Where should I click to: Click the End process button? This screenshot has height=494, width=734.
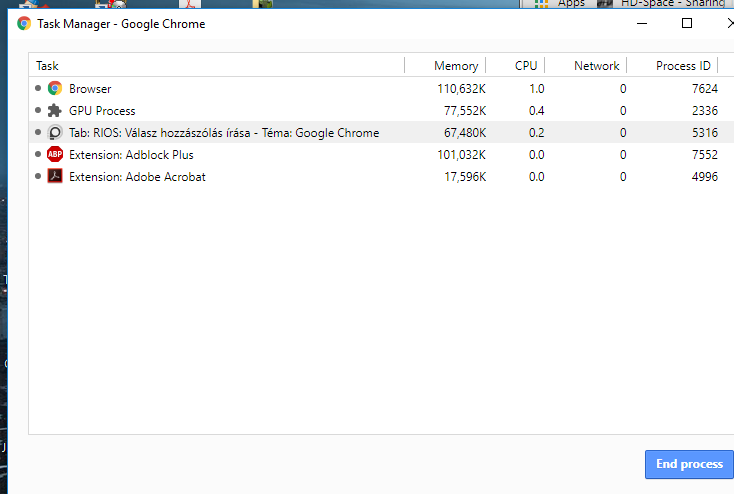tap(689, 464)
